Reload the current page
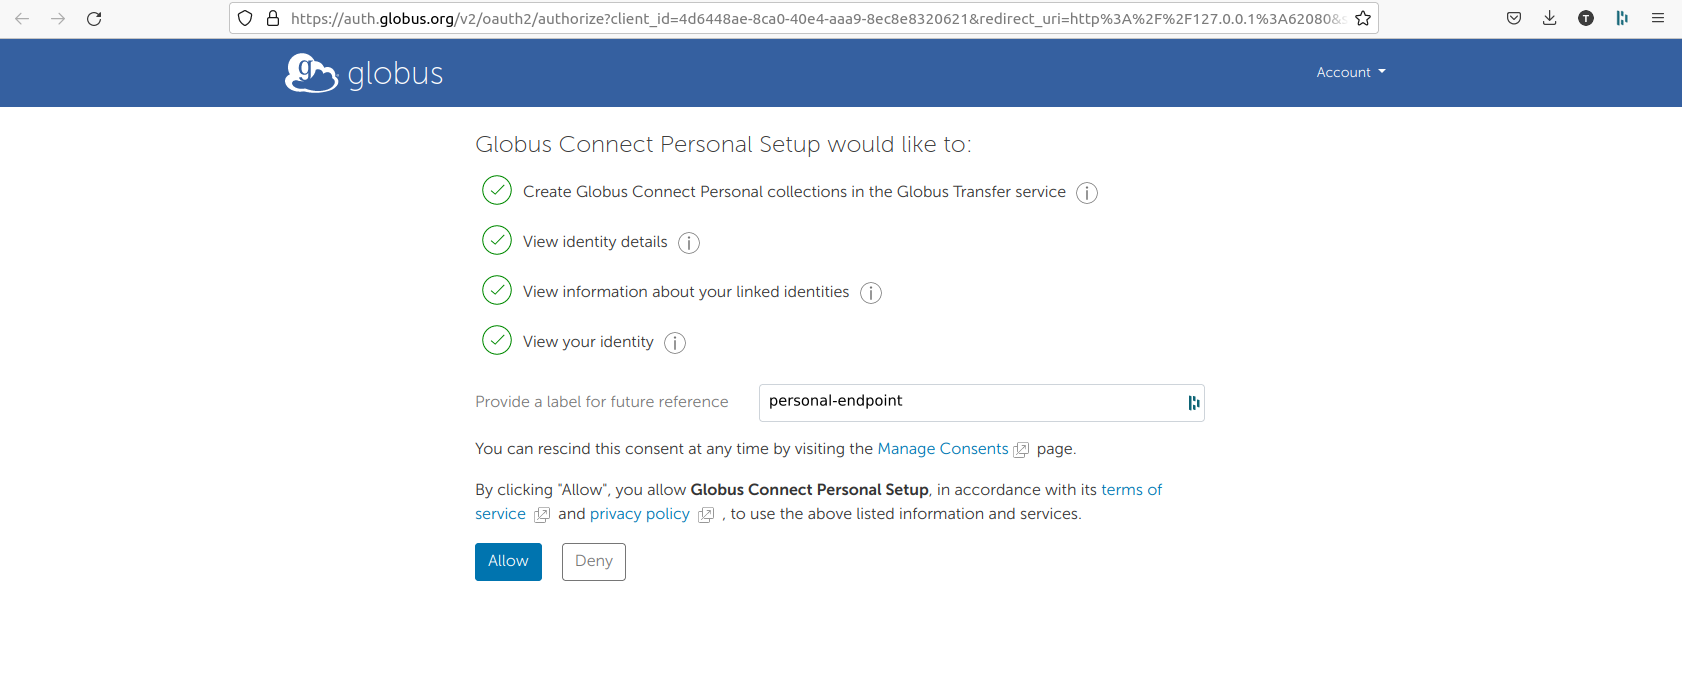1682x698 pixels. pos(94,18)
